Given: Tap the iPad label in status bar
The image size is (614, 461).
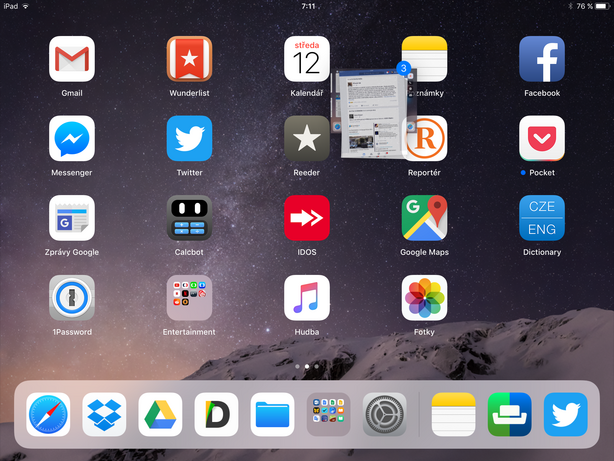Looking at the screenshot, I should point(11,6).
